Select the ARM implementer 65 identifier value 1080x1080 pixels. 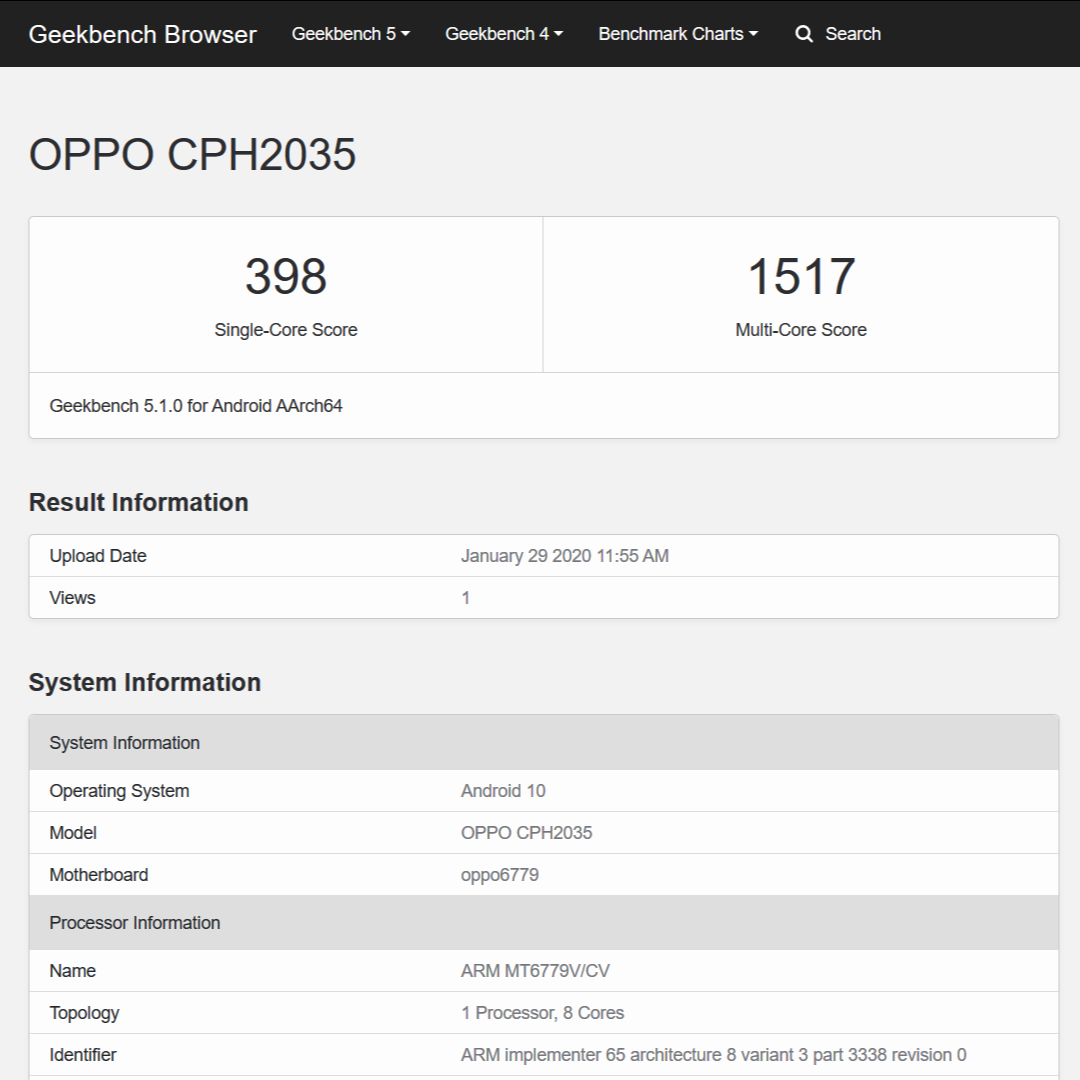coord(714,1055)
